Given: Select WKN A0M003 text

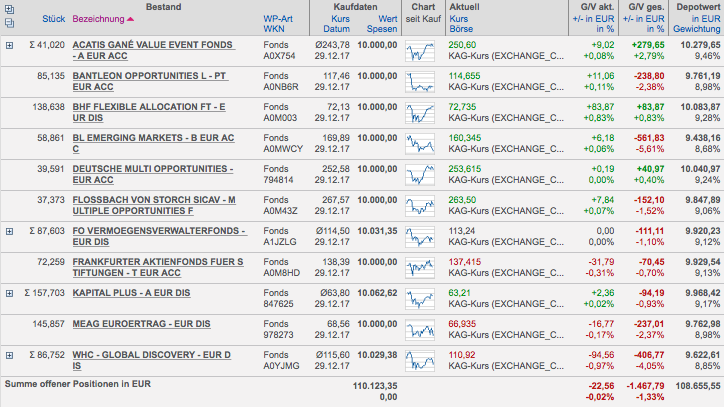Looking at the screenshot, I should coord(280,118).
